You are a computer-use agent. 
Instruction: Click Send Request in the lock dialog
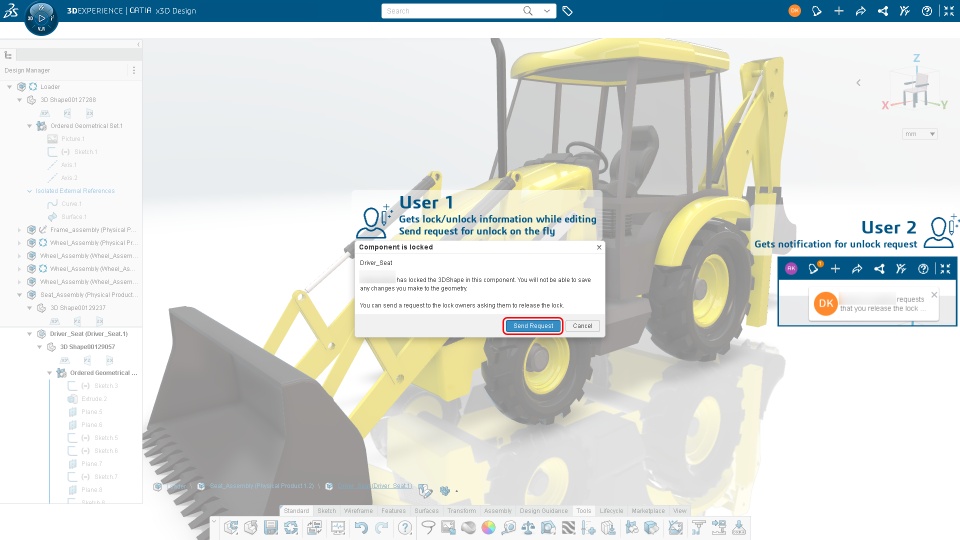[533, 326]
